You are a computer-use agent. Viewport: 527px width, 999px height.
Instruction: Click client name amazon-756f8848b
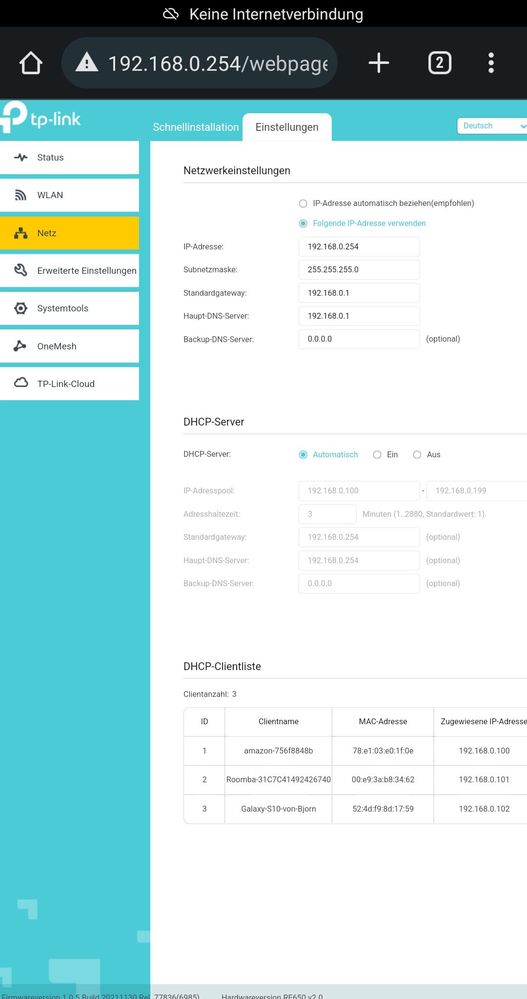[278, 751]
